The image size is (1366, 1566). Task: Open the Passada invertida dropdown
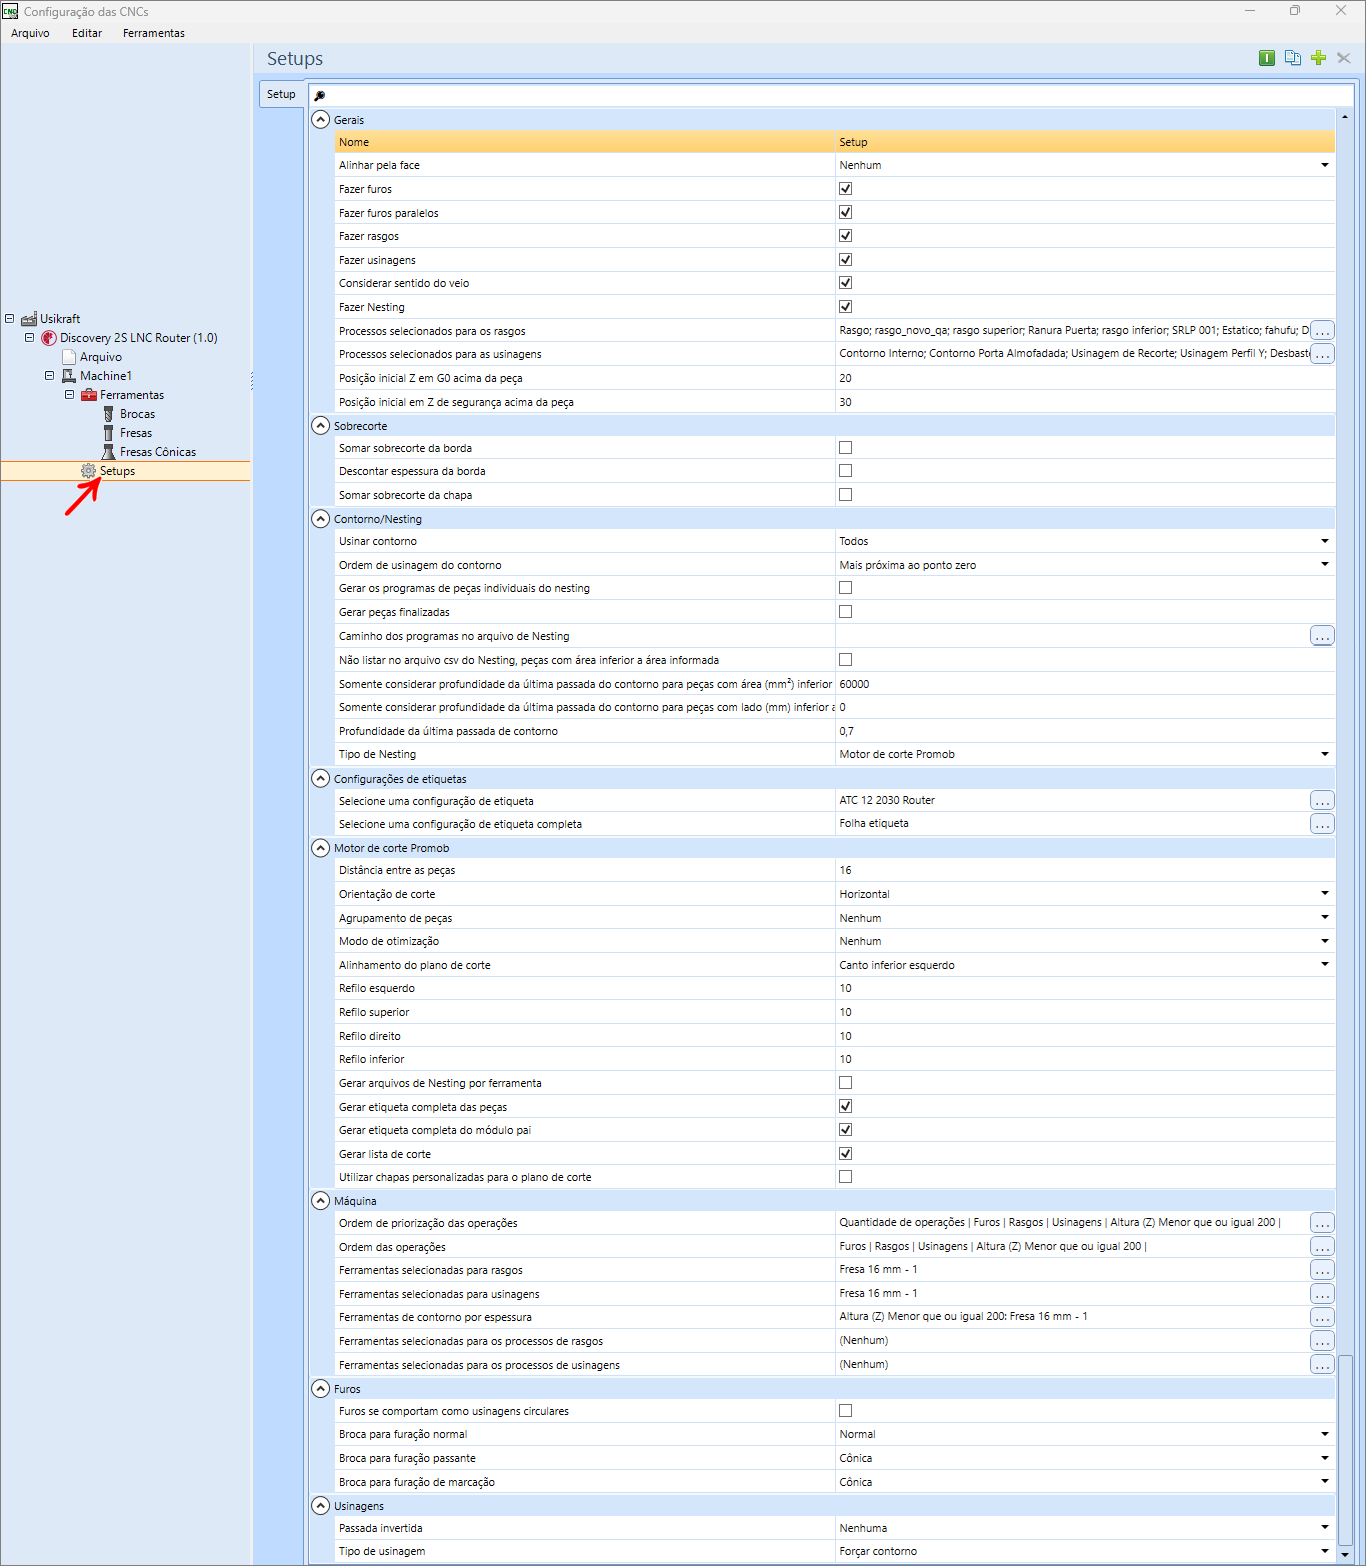pyautogui.click(x=1325, y=1528)
